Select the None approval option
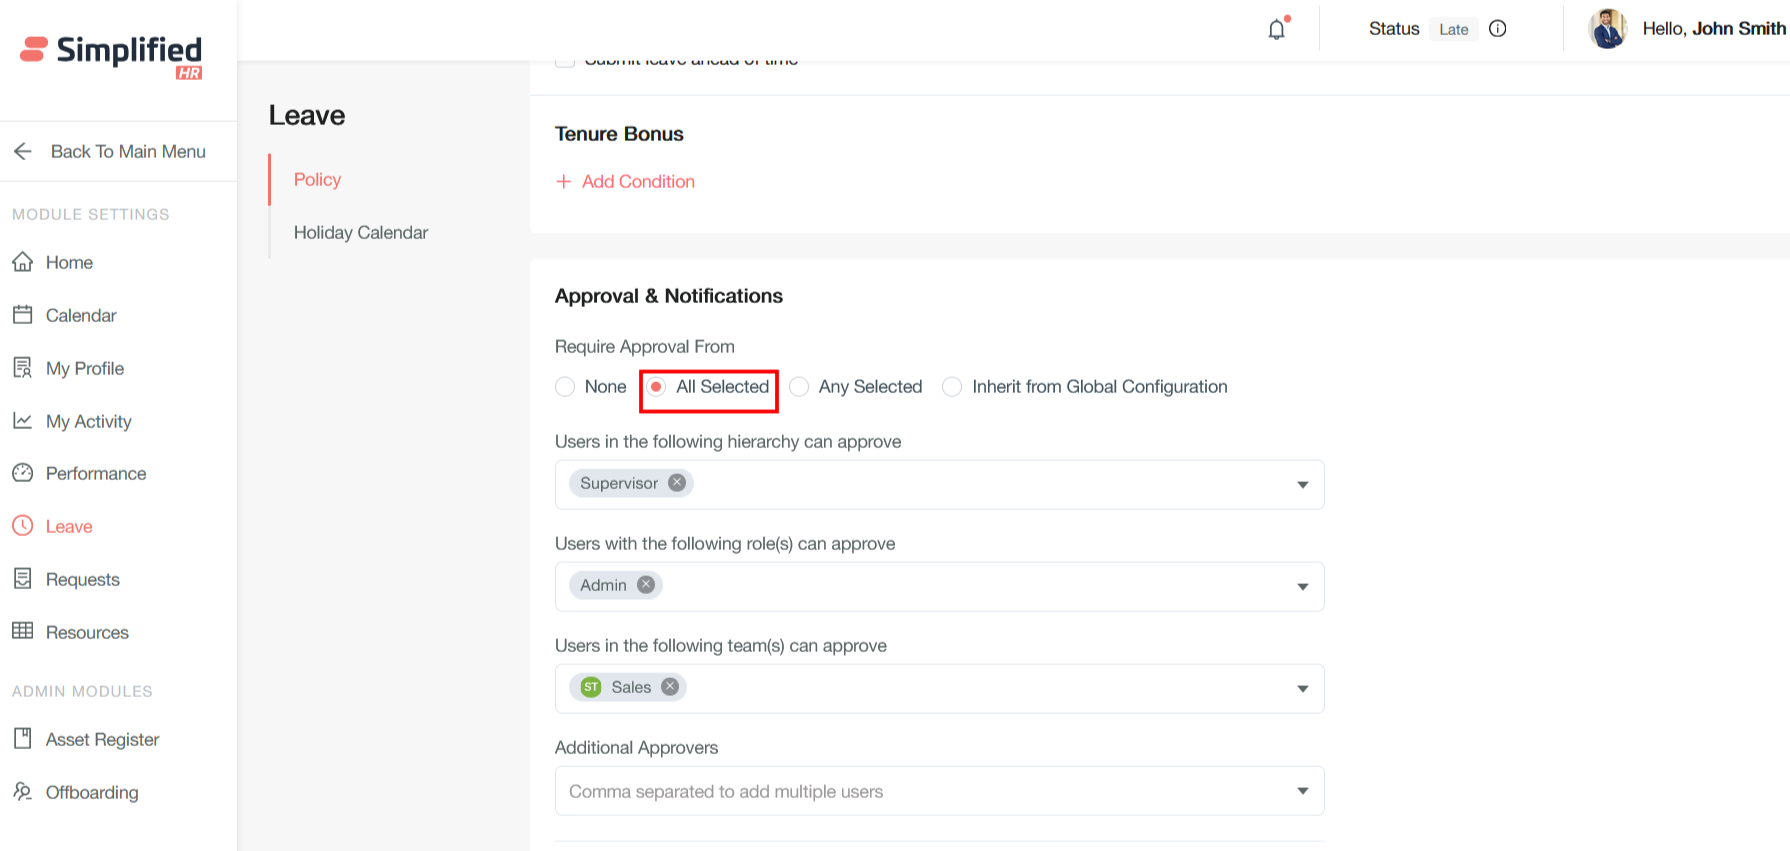This screenshot has height=851, width=1790. pyautogui.click(x=565, y=387)
